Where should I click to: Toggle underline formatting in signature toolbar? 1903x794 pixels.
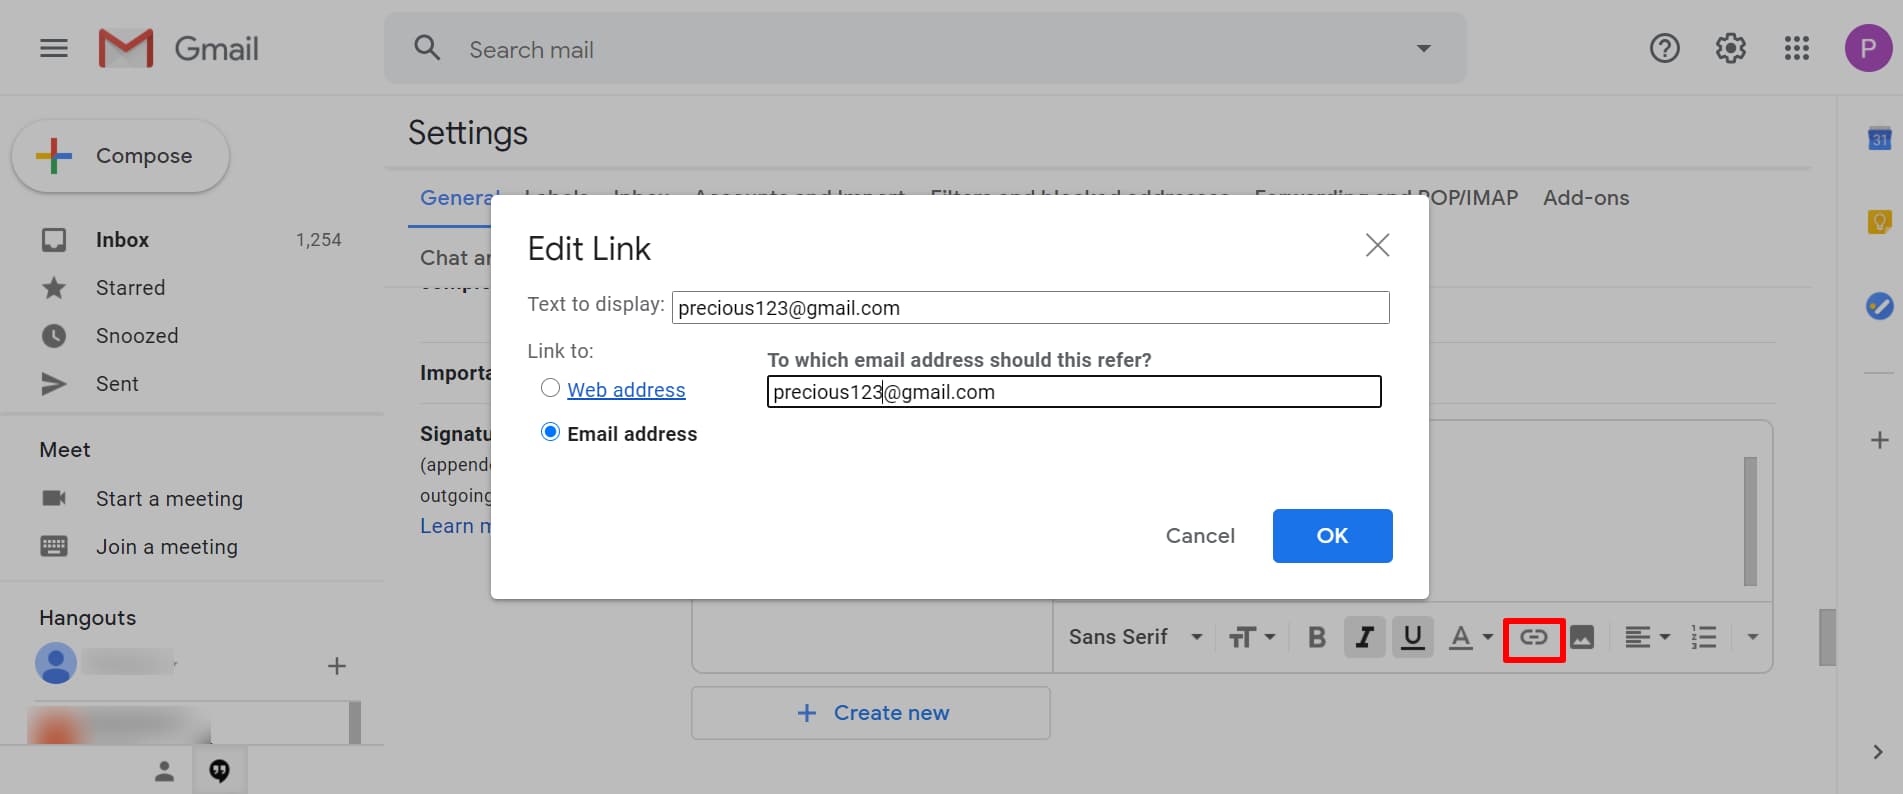tap(1412, 637)
